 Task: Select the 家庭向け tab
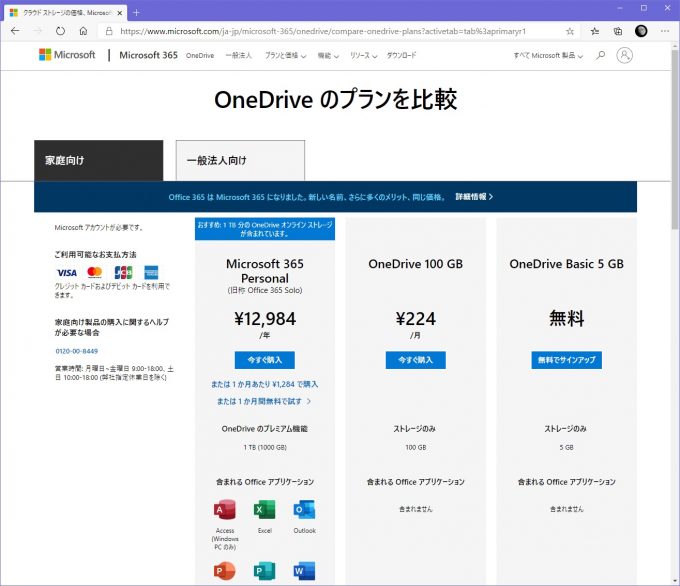point(98,160)
